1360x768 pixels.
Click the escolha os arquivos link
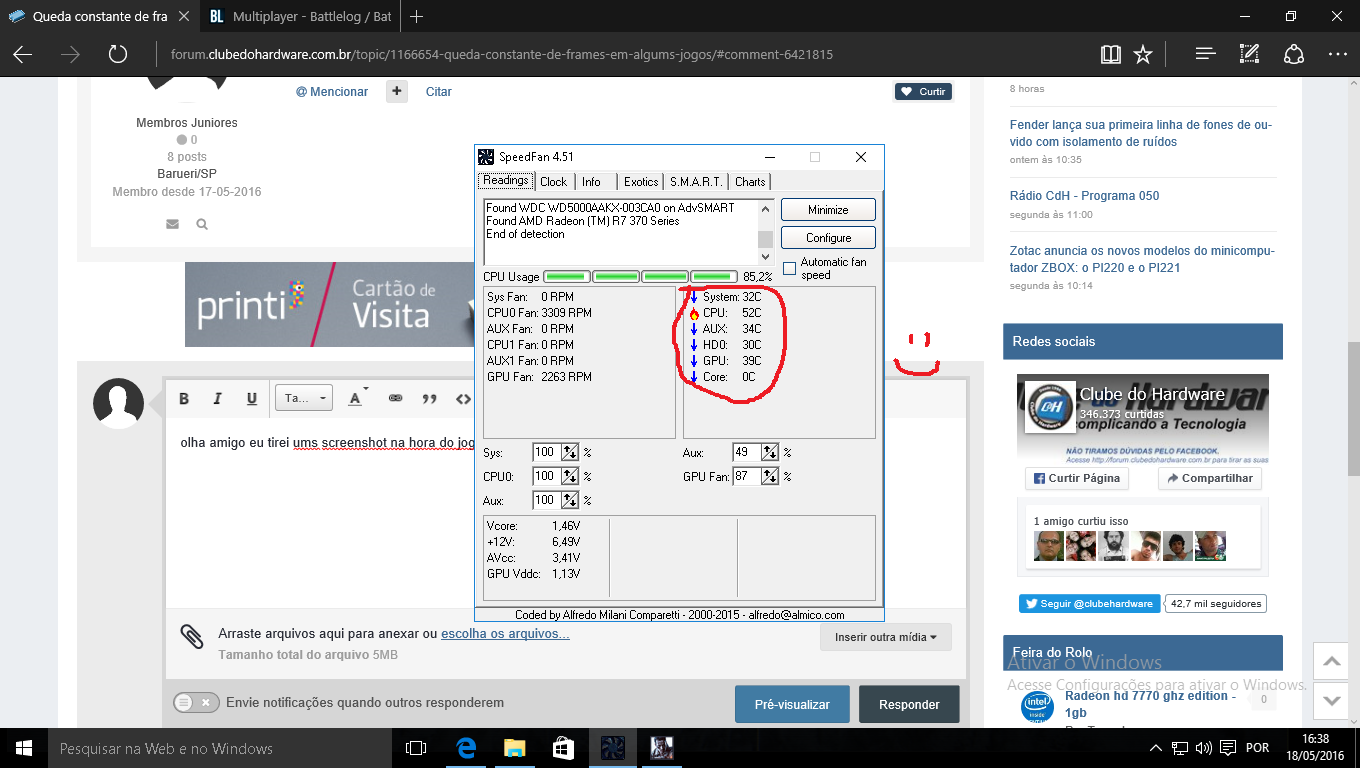[505, 634]
